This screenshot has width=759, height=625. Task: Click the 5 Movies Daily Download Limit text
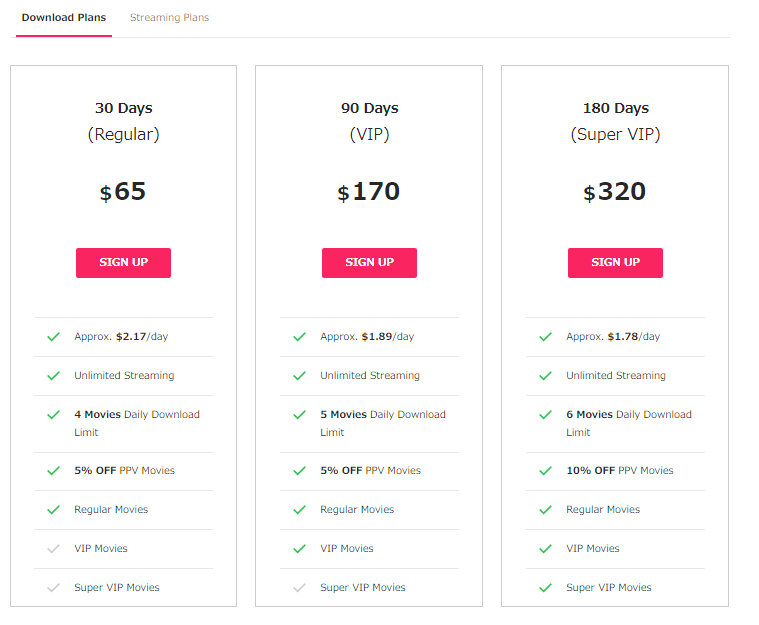tap(382, 423)
